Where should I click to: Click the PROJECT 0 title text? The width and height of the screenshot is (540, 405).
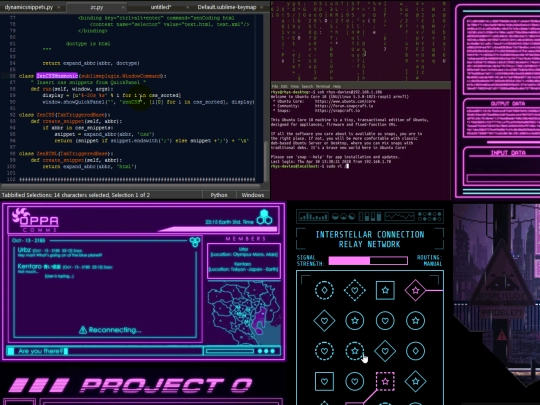coord(167,385)
